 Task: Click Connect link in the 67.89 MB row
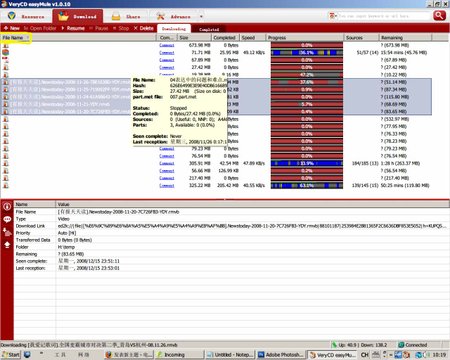pos(167,60)
